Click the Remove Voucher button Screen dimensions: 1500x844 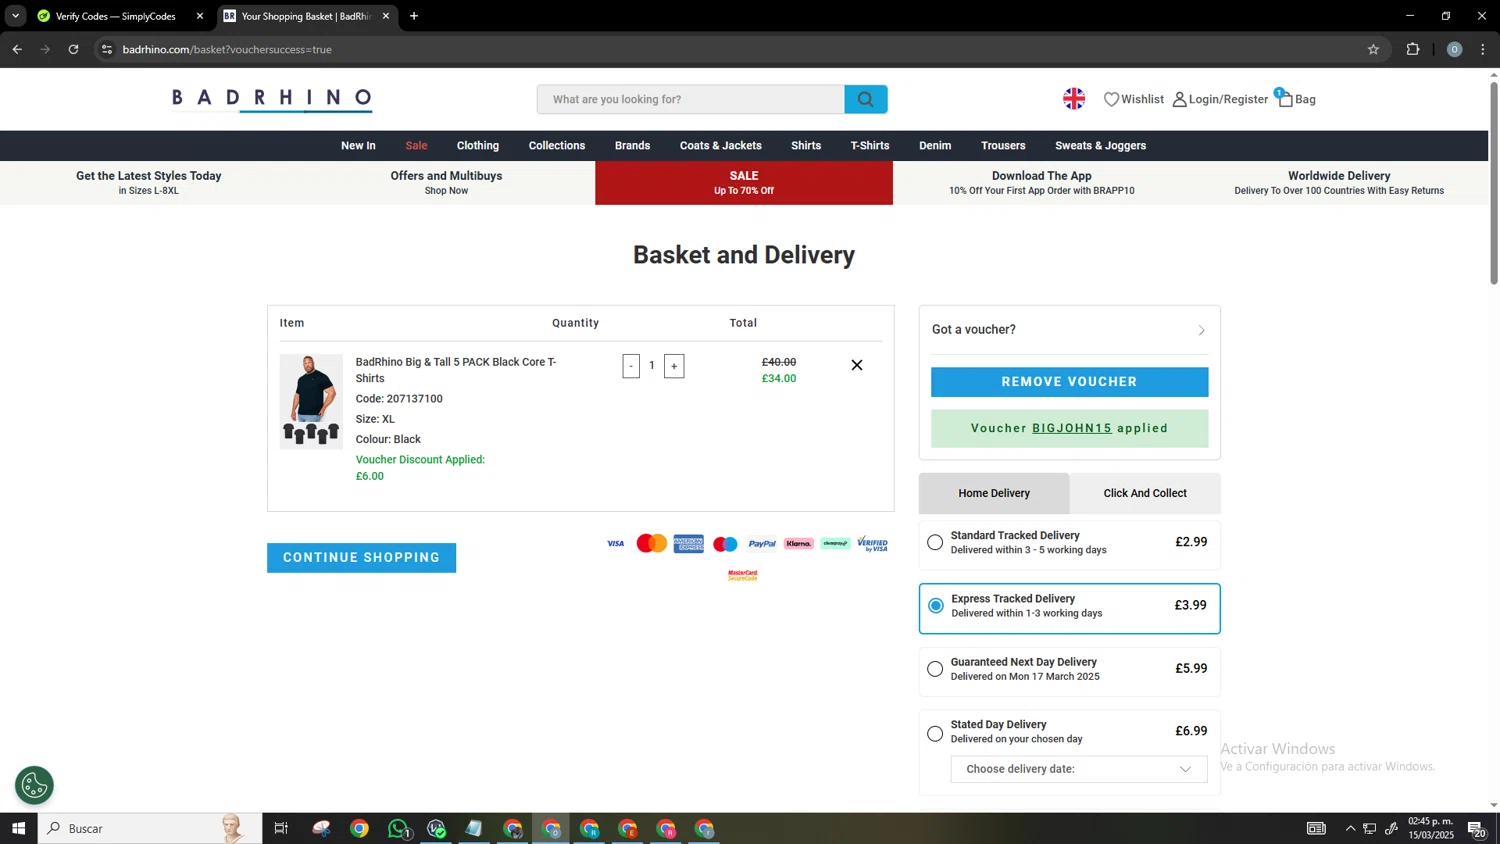tap(1069, 382)
